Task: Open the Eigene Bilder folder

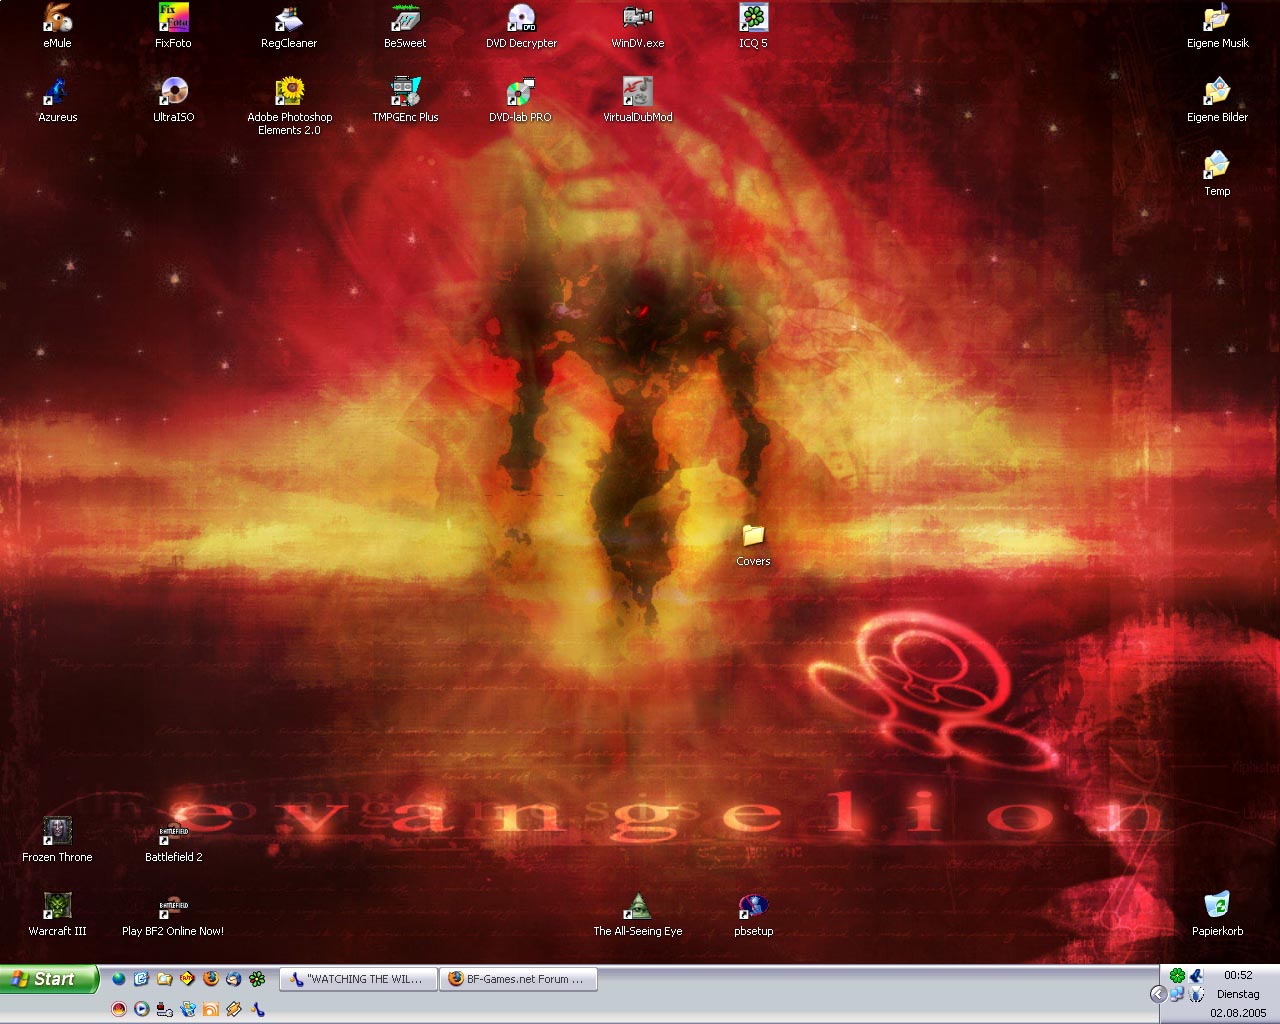Action: point(1217,101)
